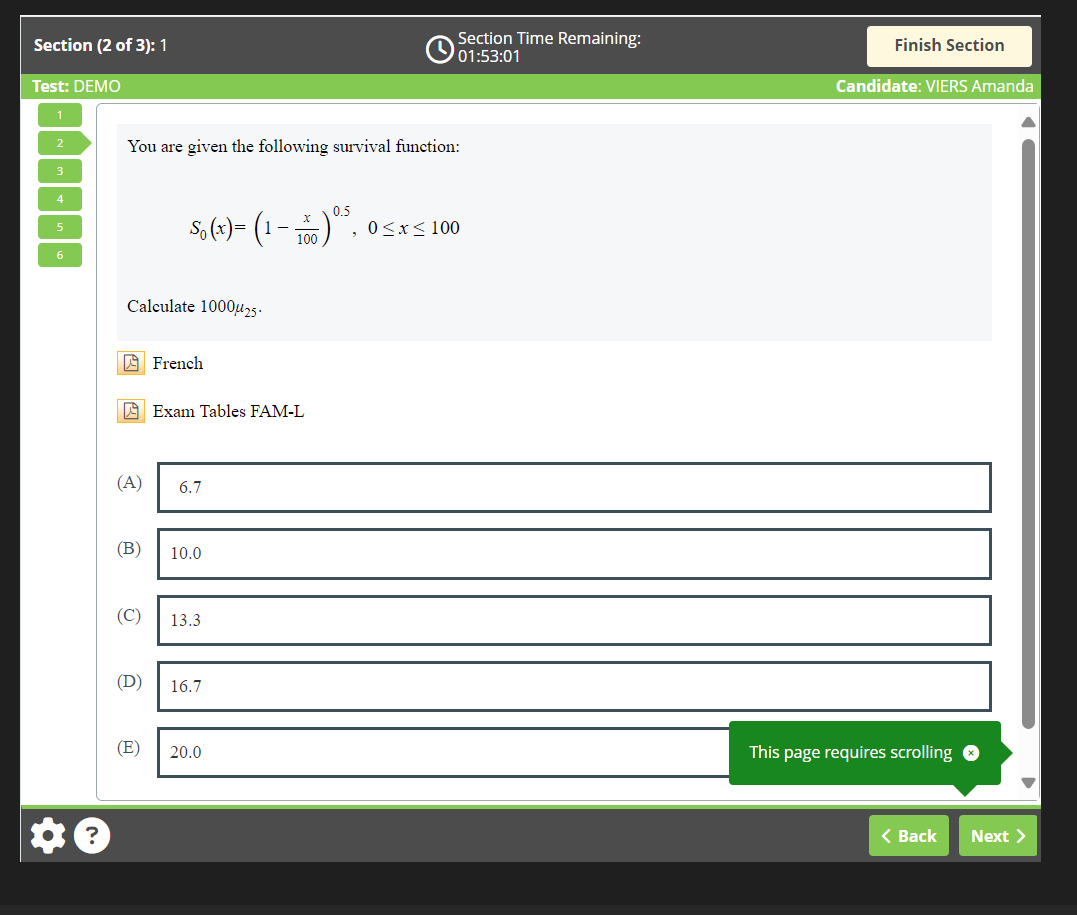Select answer choice (E) 20.0

coord(440,752)
